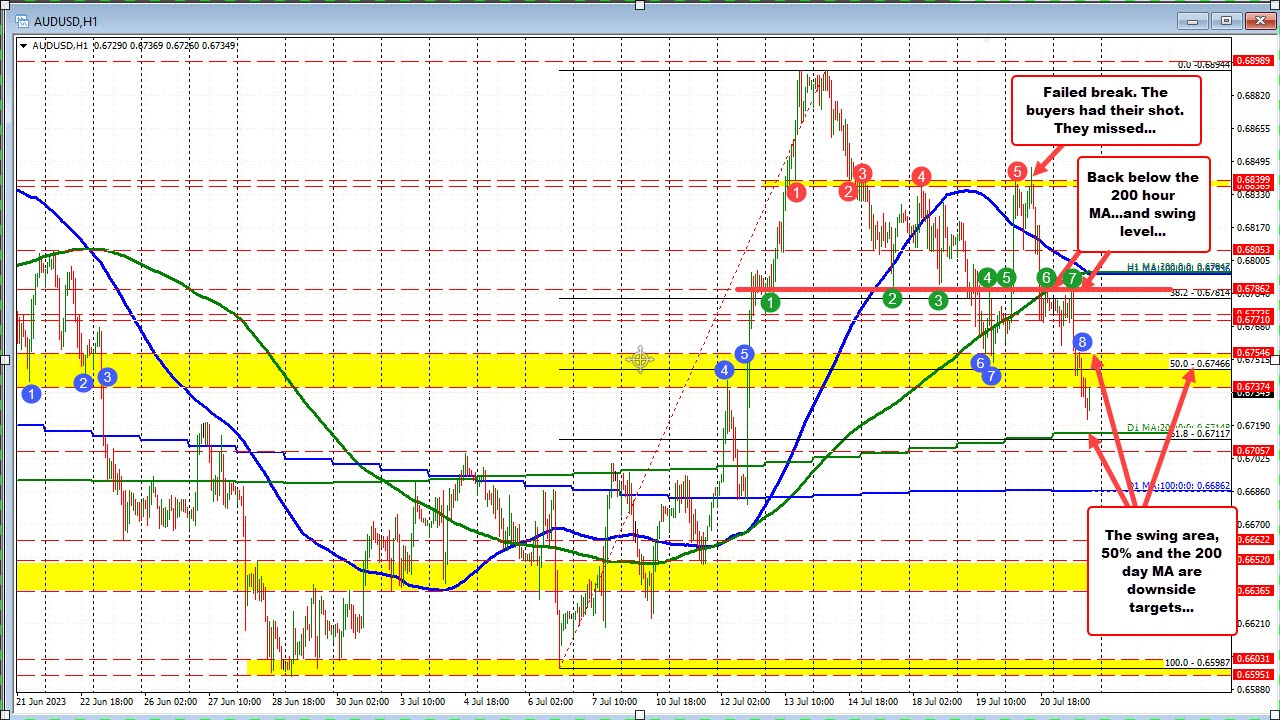Collapse the quote line with the disclosure triangle
Screen dimensions: 1280x720
[x=23, y=44]
